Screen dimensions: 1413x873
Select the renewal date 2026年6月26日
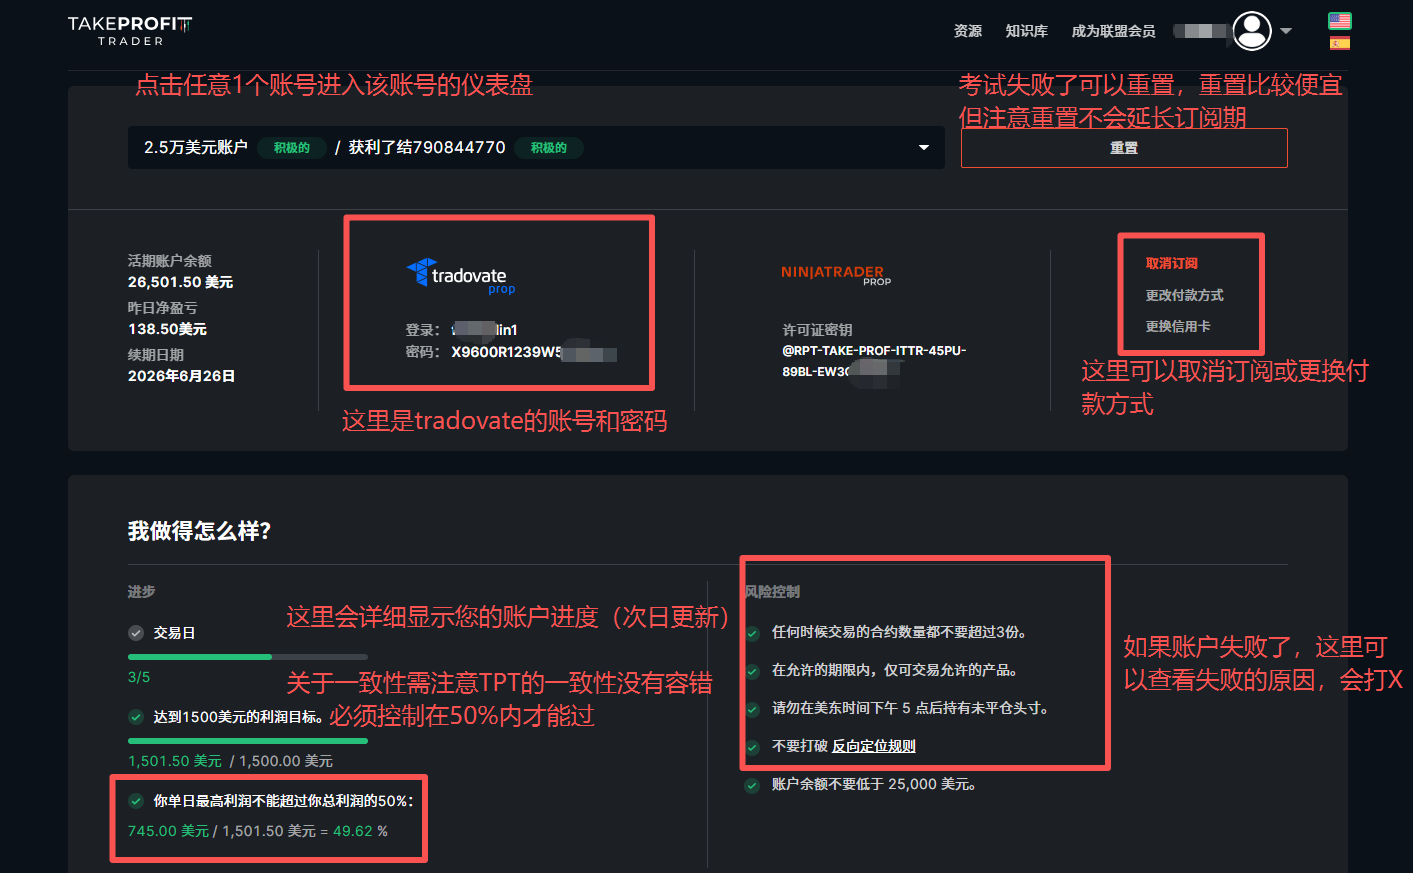(x=181, y=376)
